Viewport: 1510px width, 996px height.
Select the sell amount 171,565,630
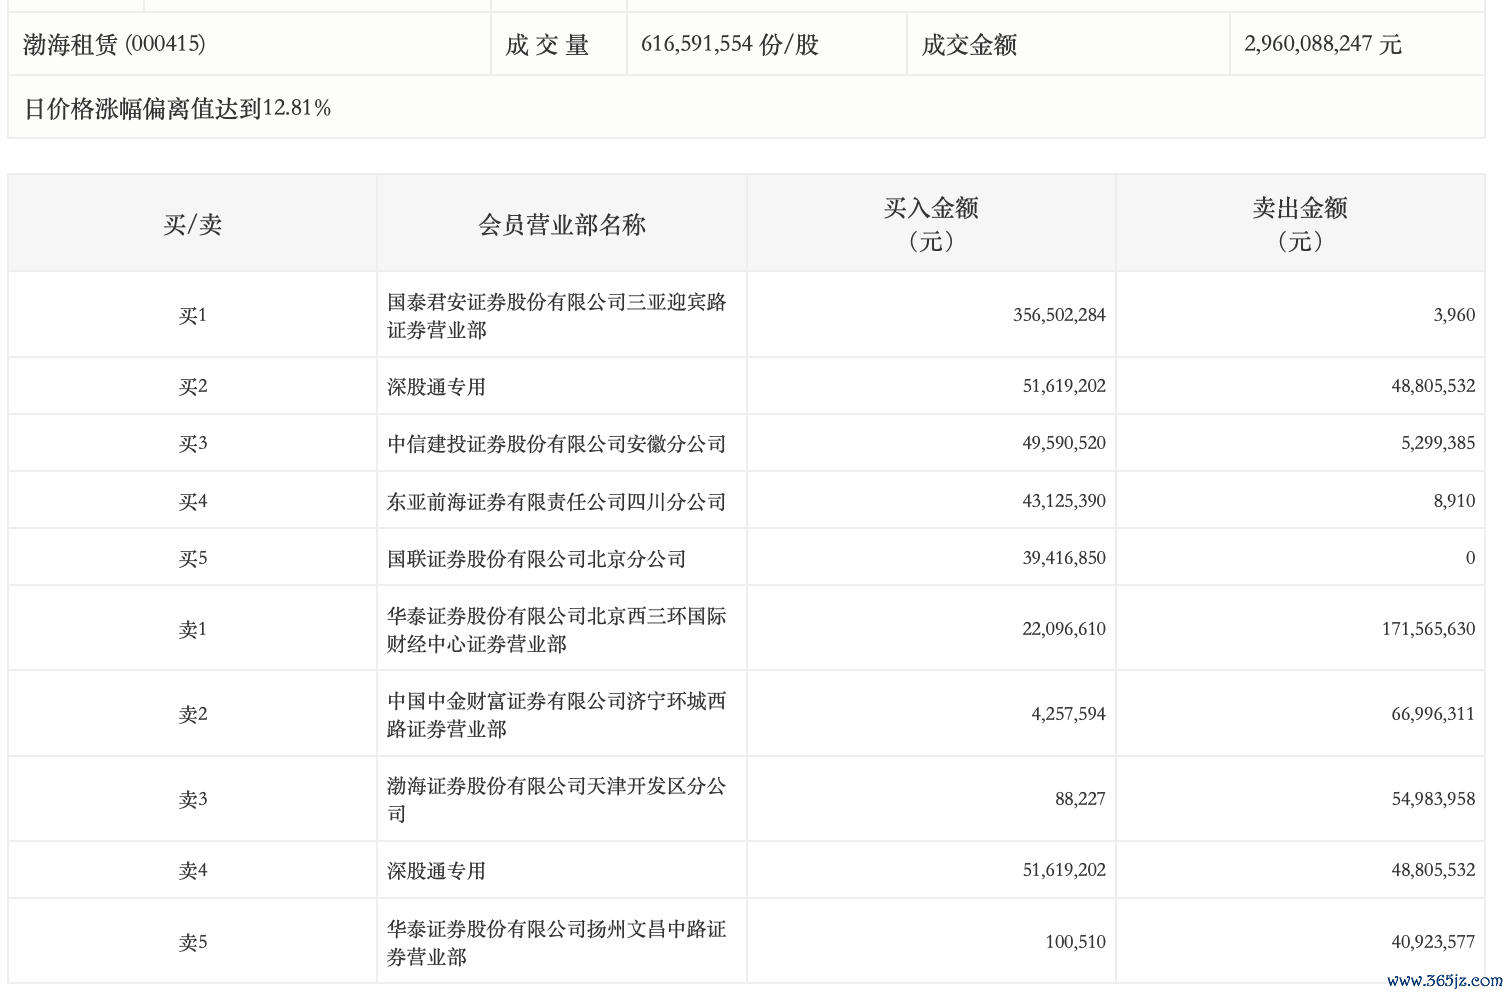(x=1428, y=629)
